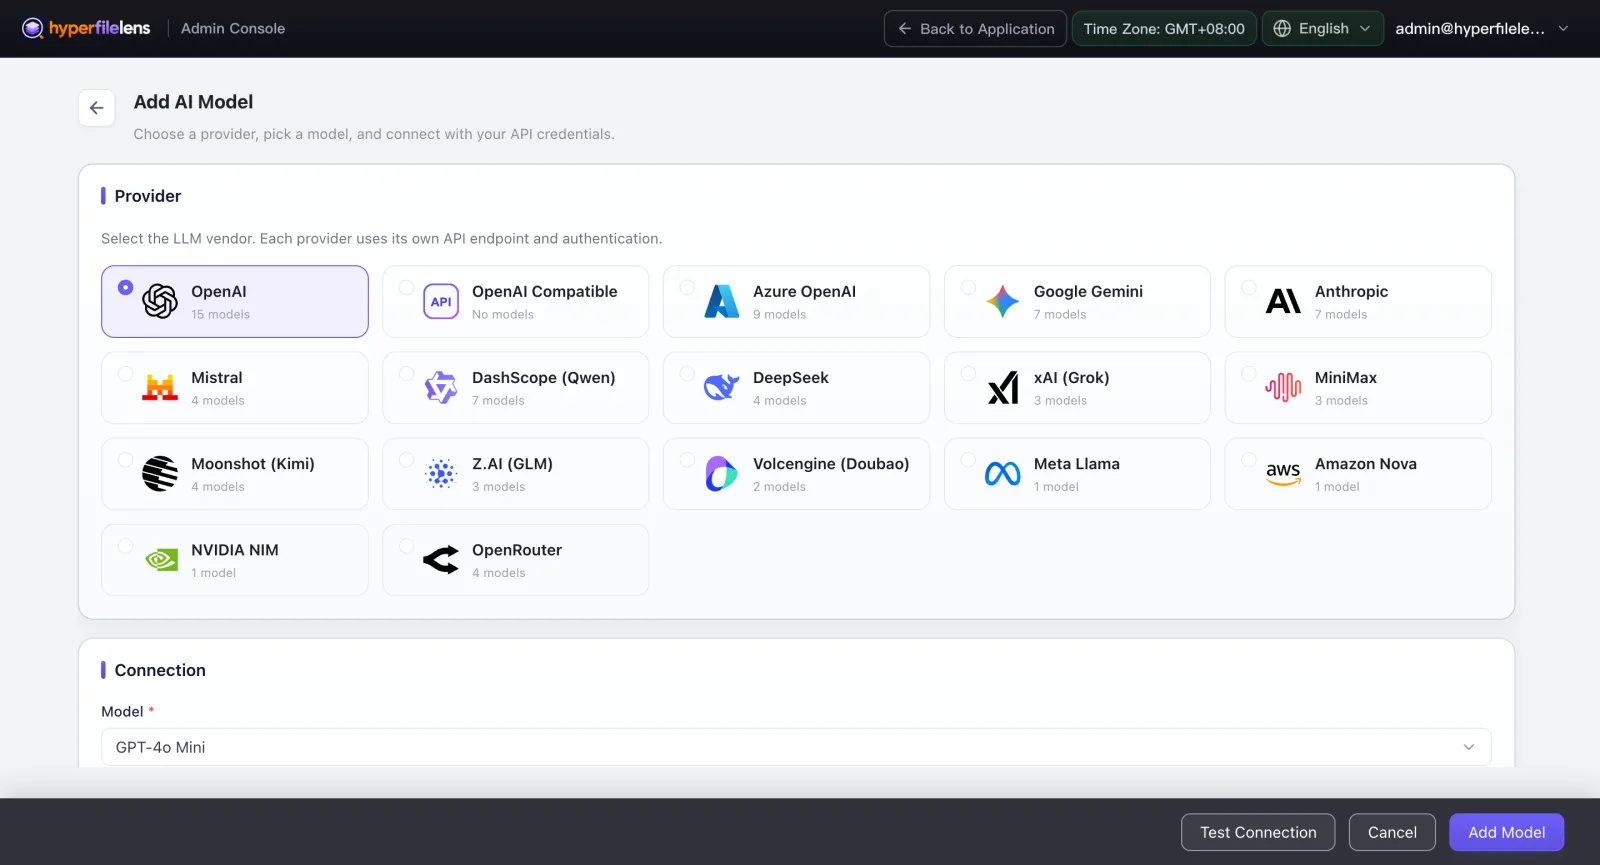Click the '9 models' text under Azure OpenAI

(779, 314)
